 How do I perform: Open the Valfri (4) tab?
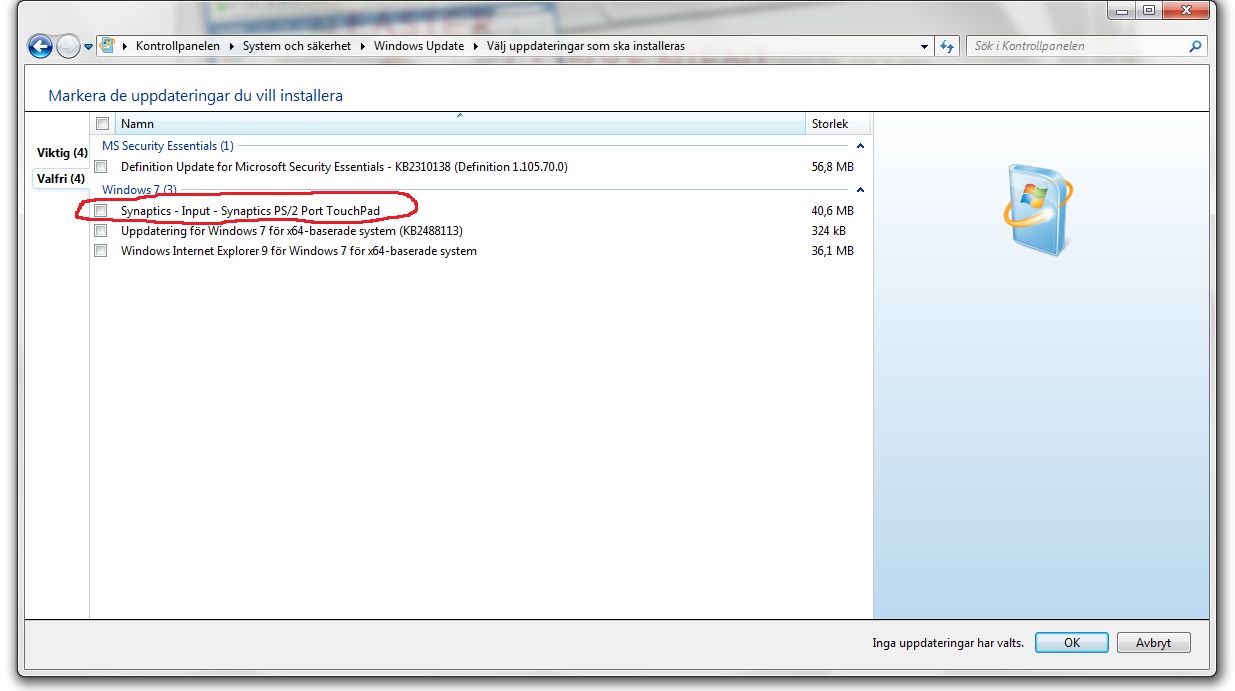tap(61, 178)
